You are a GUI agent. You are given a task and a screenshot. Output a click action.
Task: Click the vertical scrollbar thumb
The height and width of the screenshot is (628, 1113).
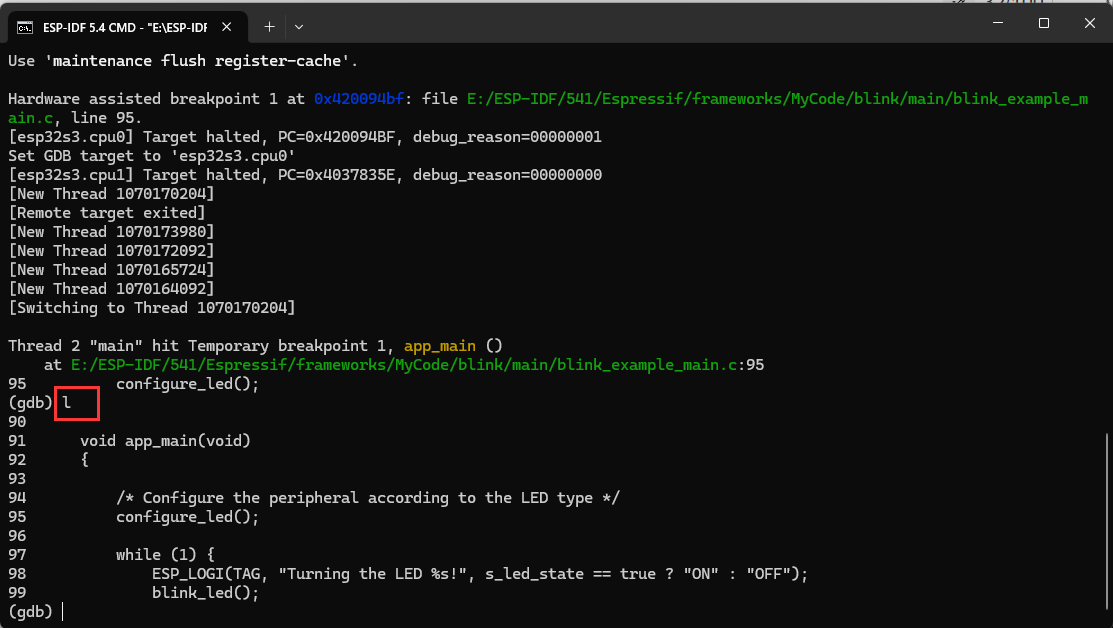tap(1107, 522)
